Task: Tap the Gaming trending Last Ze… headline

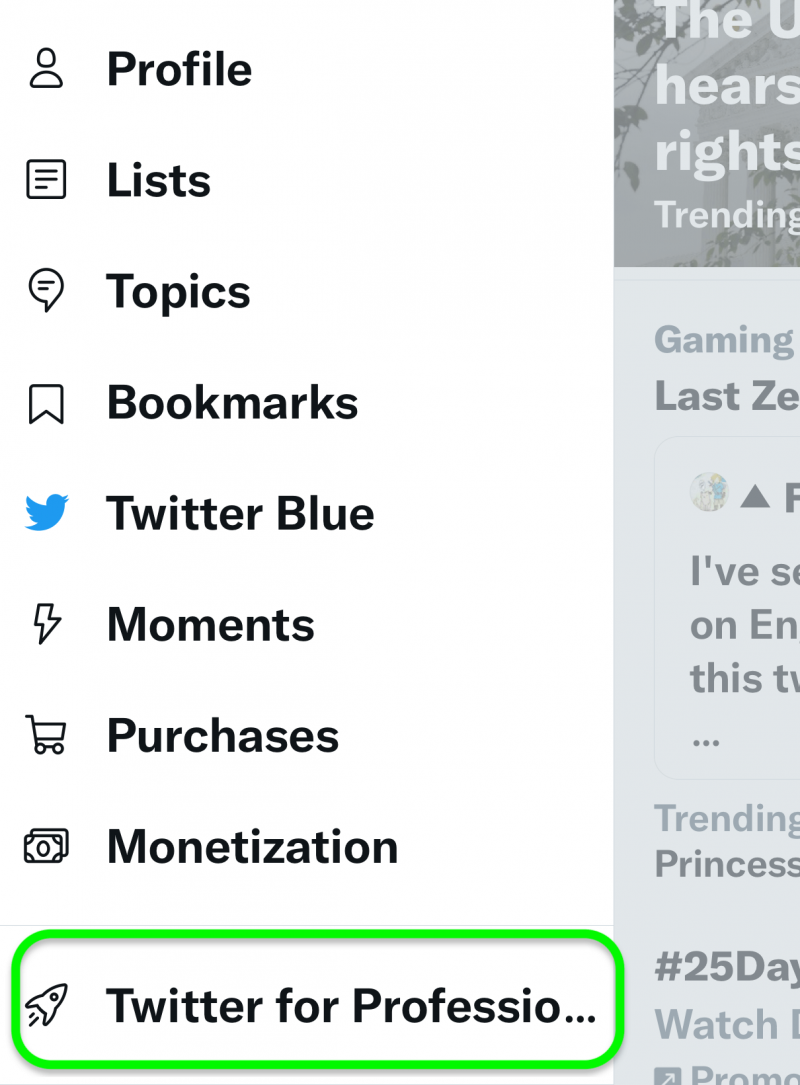Action: 727,395
